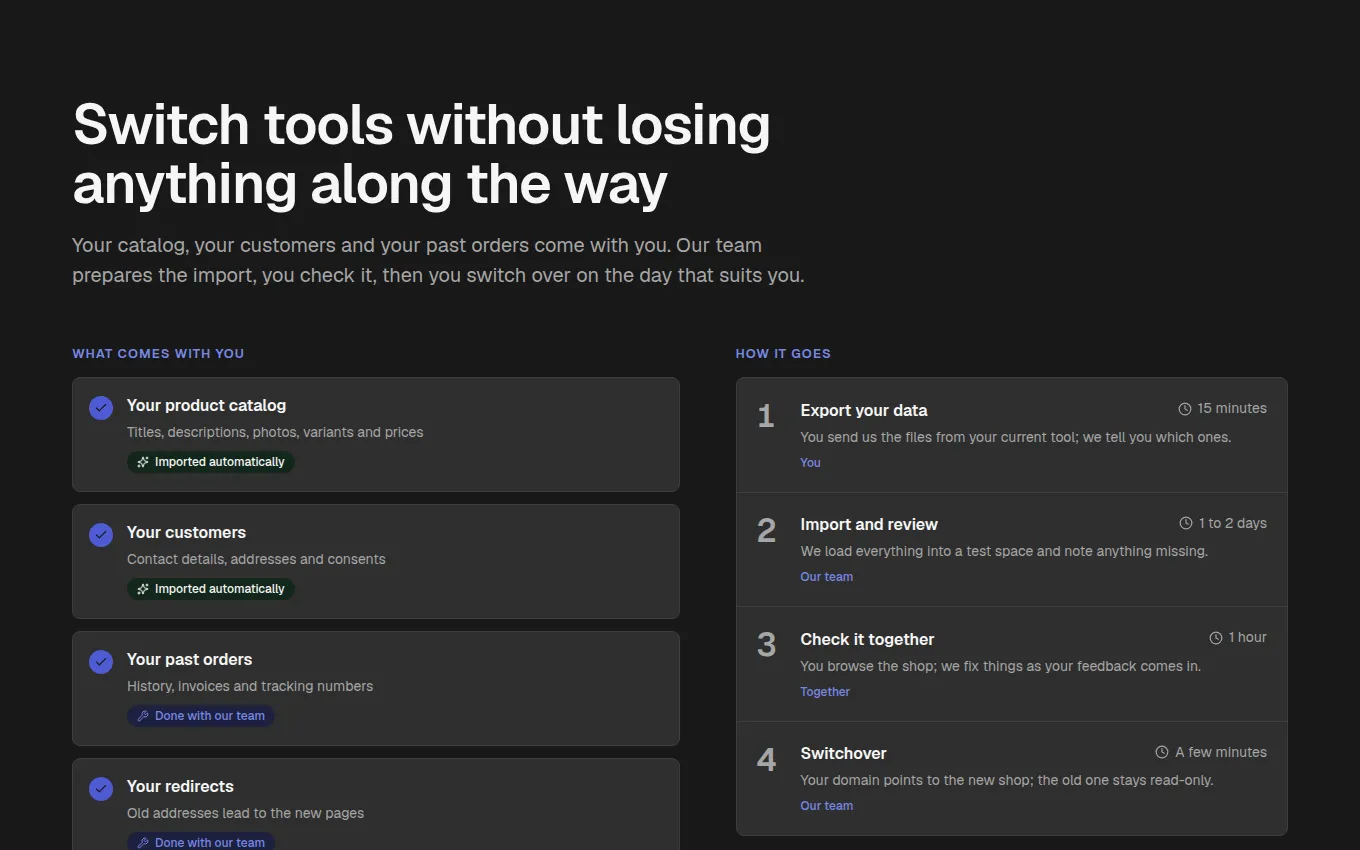Select the 'Your product catalog' title
This screenshot has height=850, width=1360.
tap(206, 405)
